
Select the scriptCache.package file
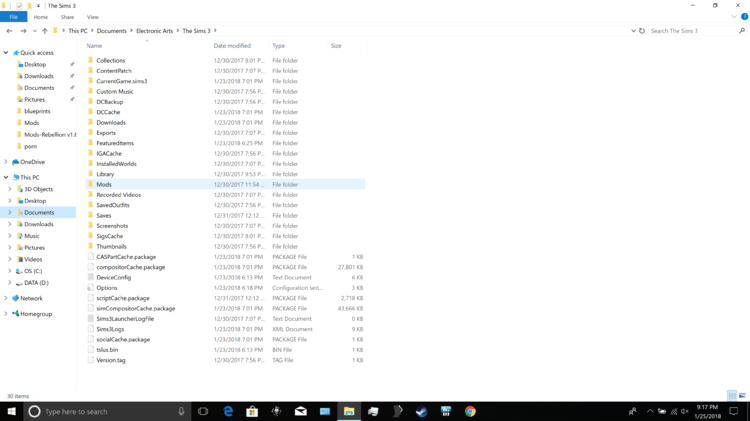[x=225, y=298]
